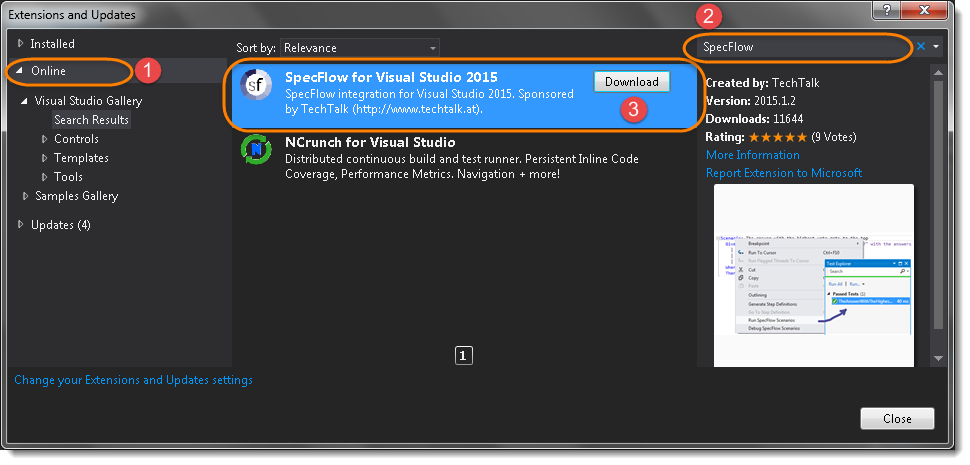This screenshot has width=970, height=465.
Task: Expand the Controls node
Action: [x=44, y=139]
